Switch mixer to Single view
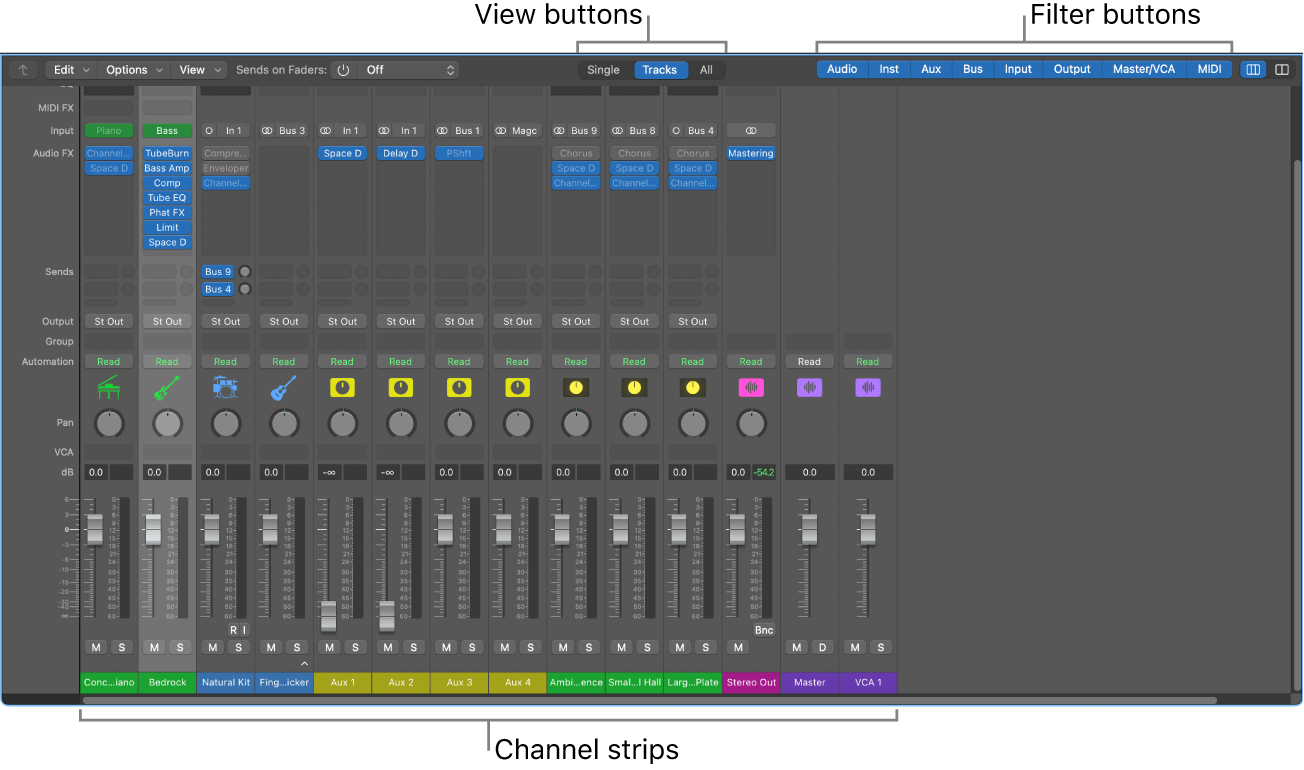Screen dimensions: 1304x770 click(603, 70)
